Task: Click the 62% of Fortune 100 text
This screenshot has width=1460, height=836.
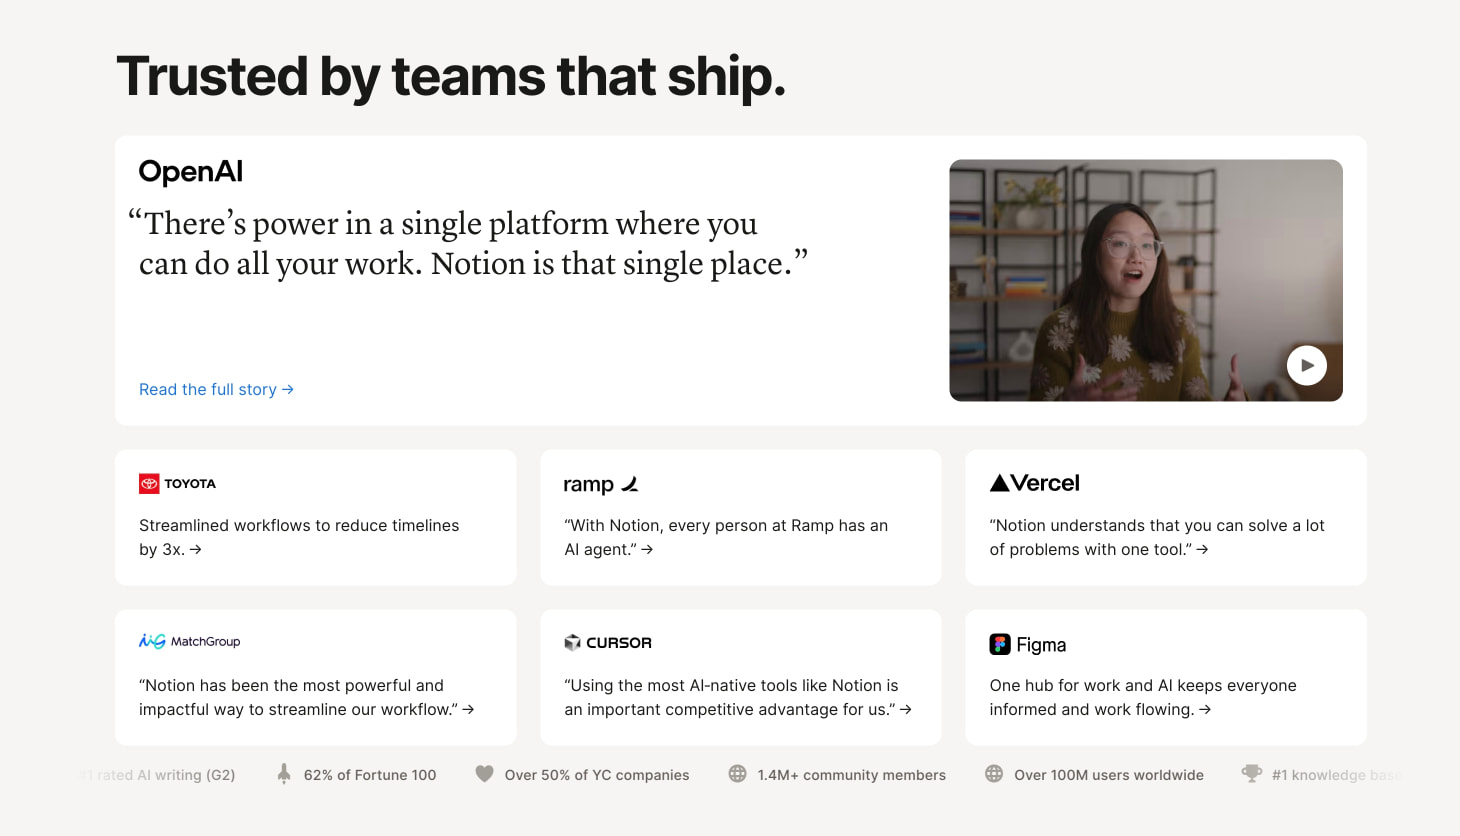Action: tap(370, 775)
